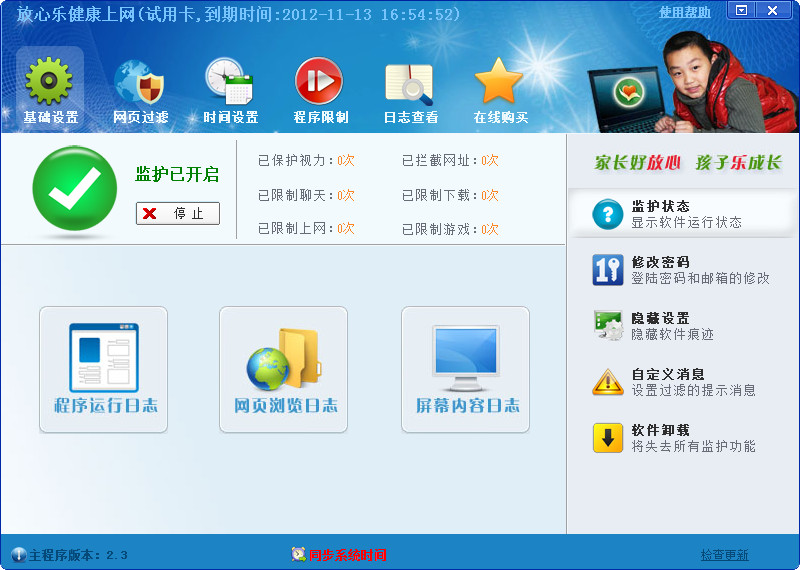Click the green checkmark status icon

click(74, 188)
